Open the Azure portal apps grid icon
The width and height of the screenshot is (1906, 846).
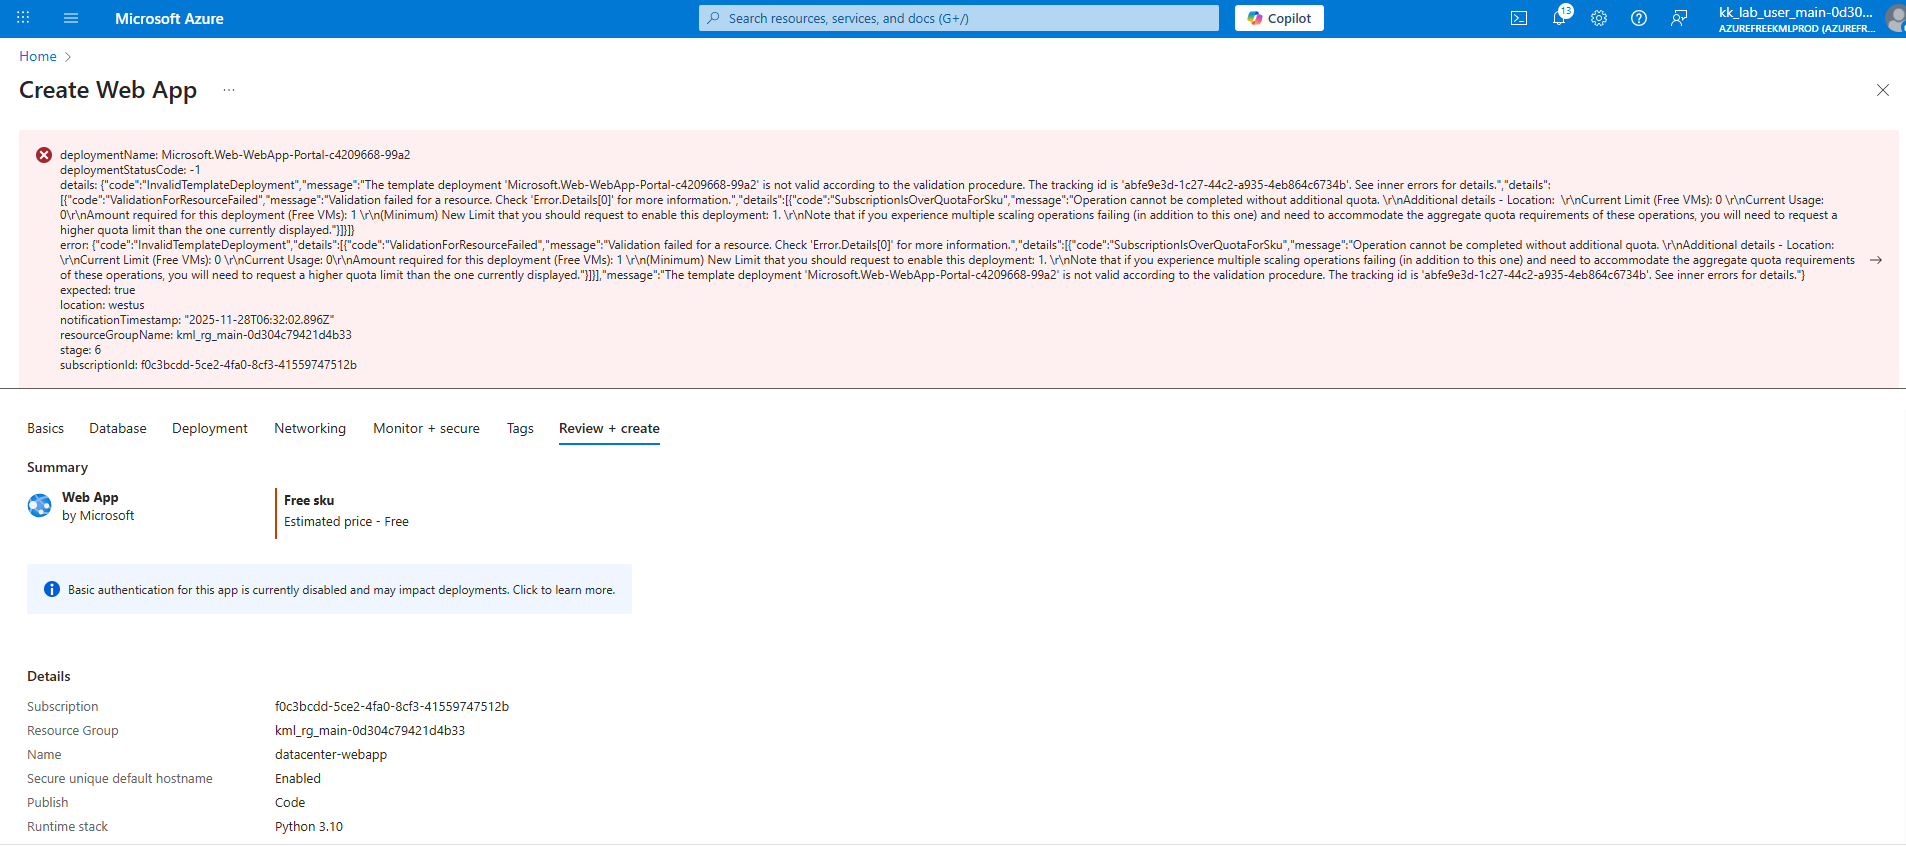(x=23, y=18)
